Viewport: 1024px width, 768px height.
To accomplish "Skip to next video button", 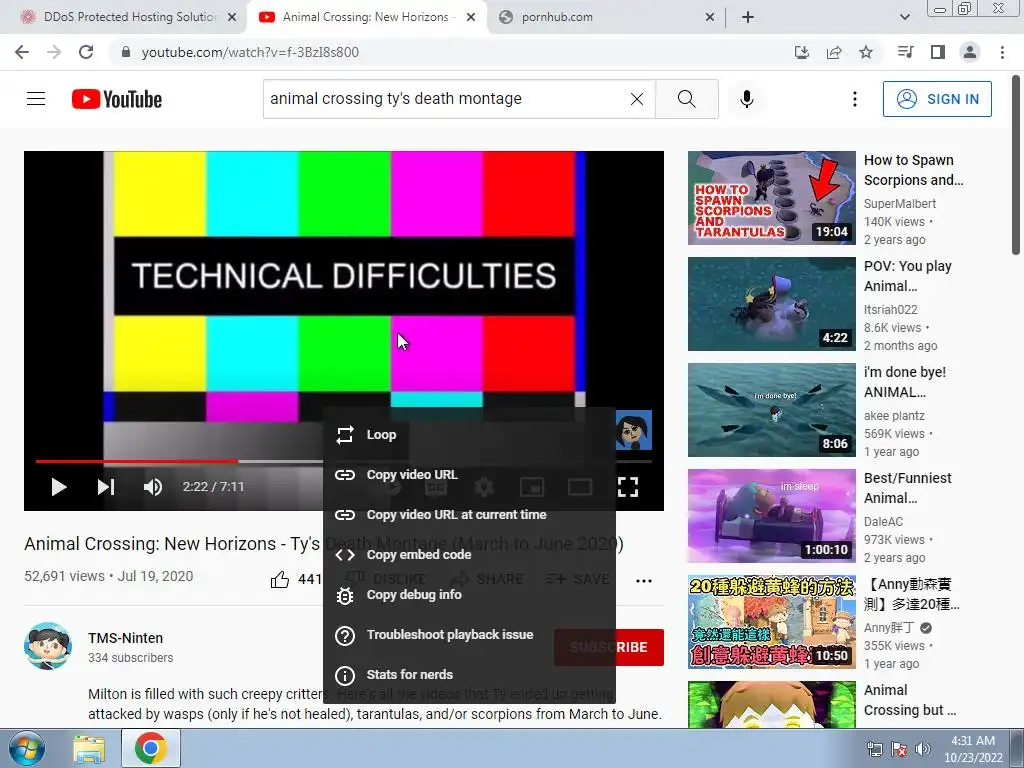I will tap(106, 487).
